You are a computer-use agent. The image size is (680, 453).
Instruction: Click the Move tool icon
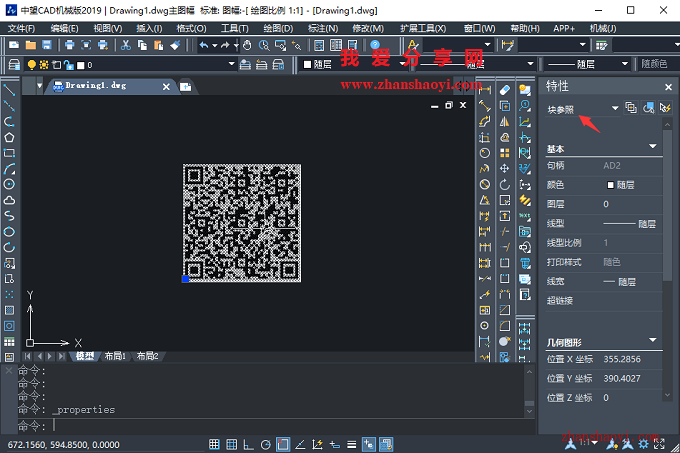pyautogui.click(x=504, y=169)
